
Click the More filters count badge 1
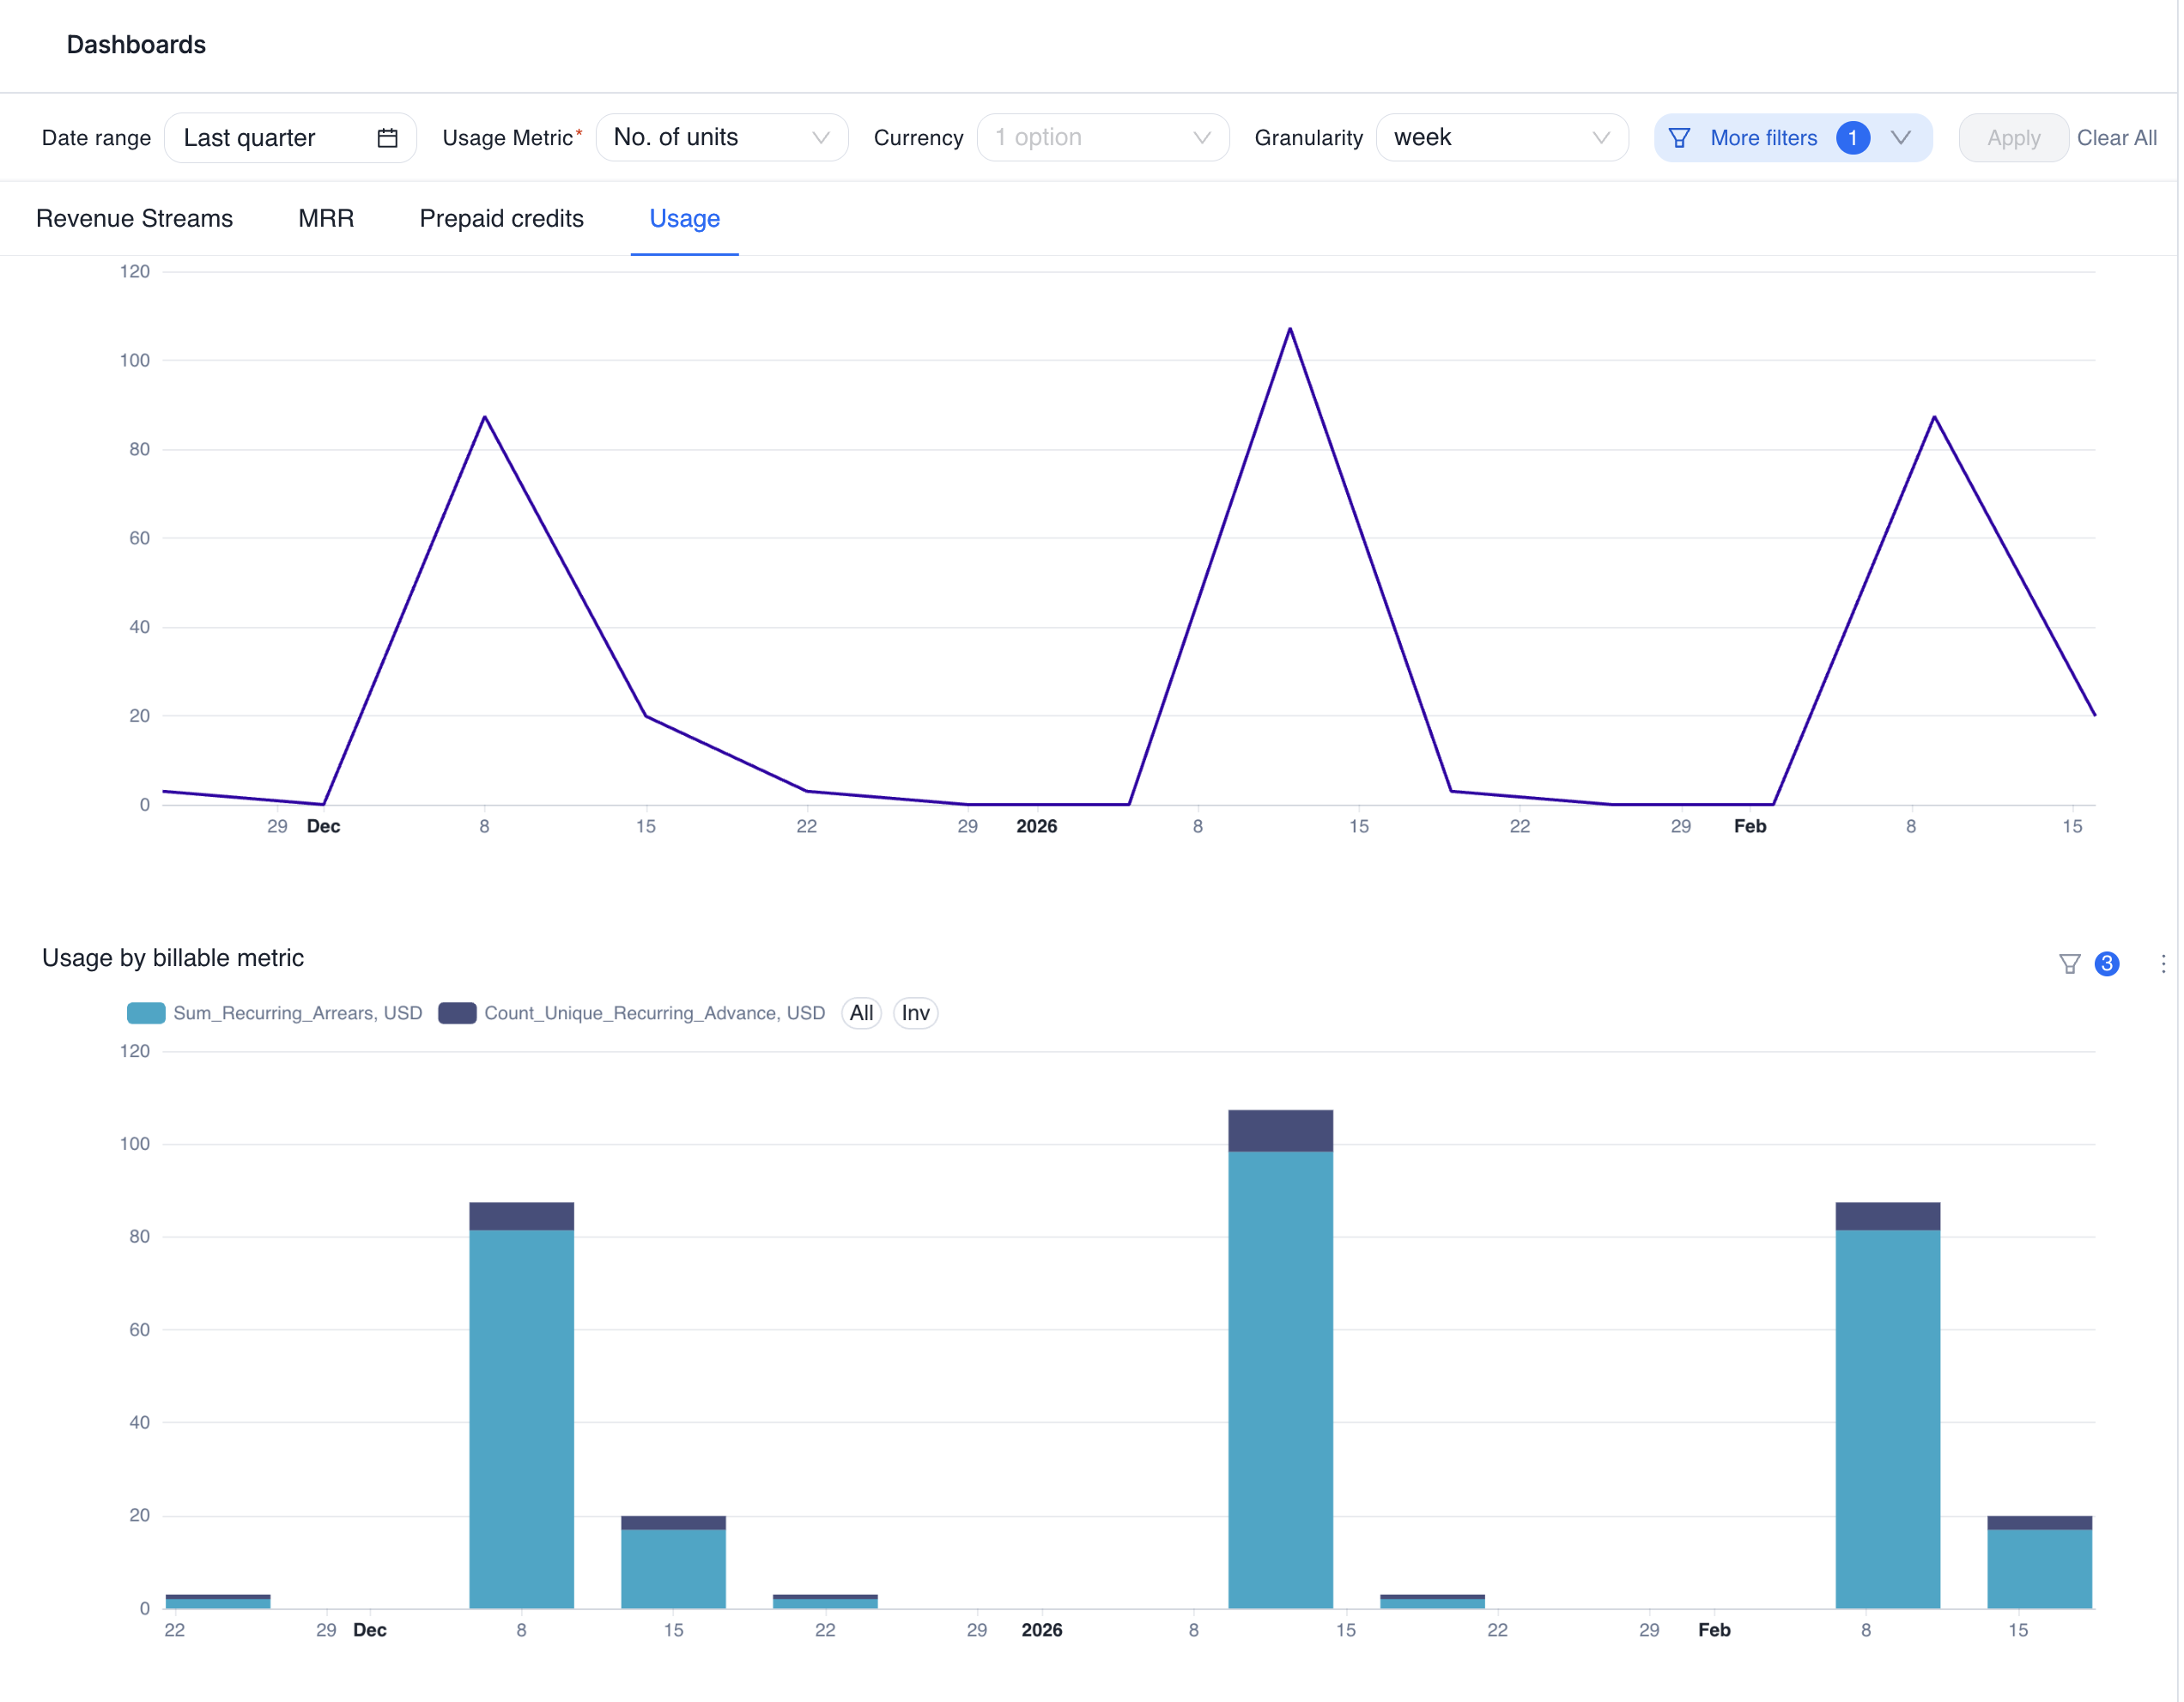pyautogui.click(x=1852, y=138)
